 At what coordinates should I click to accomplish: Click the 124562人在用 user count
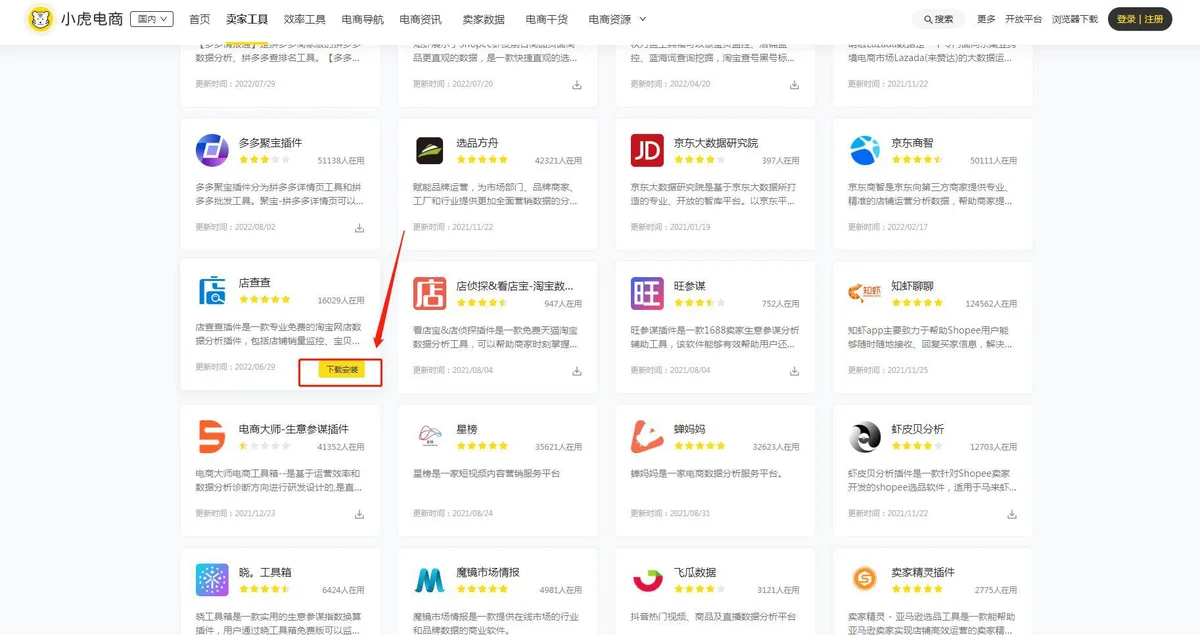(991, 303)
